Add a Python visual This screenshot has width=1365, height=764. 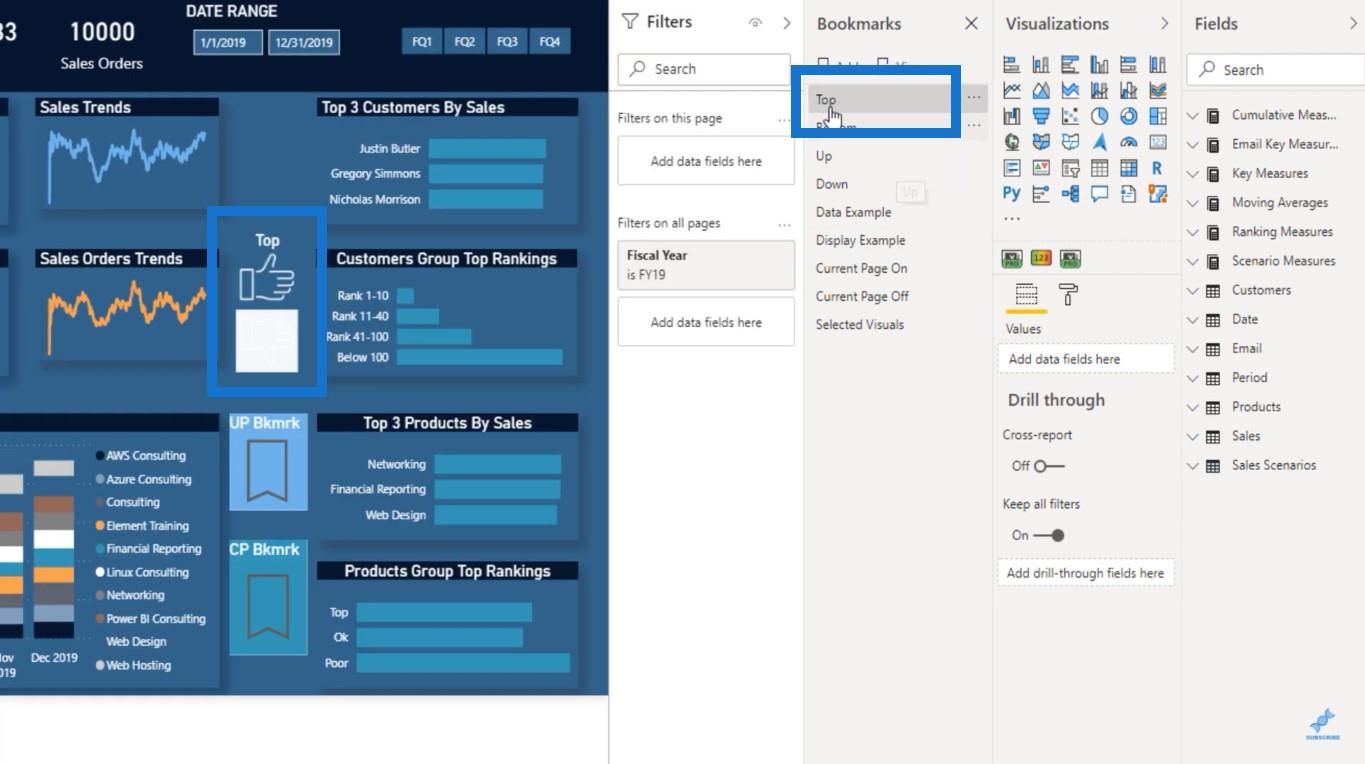pyautogui.click(x=1012, y=194)
